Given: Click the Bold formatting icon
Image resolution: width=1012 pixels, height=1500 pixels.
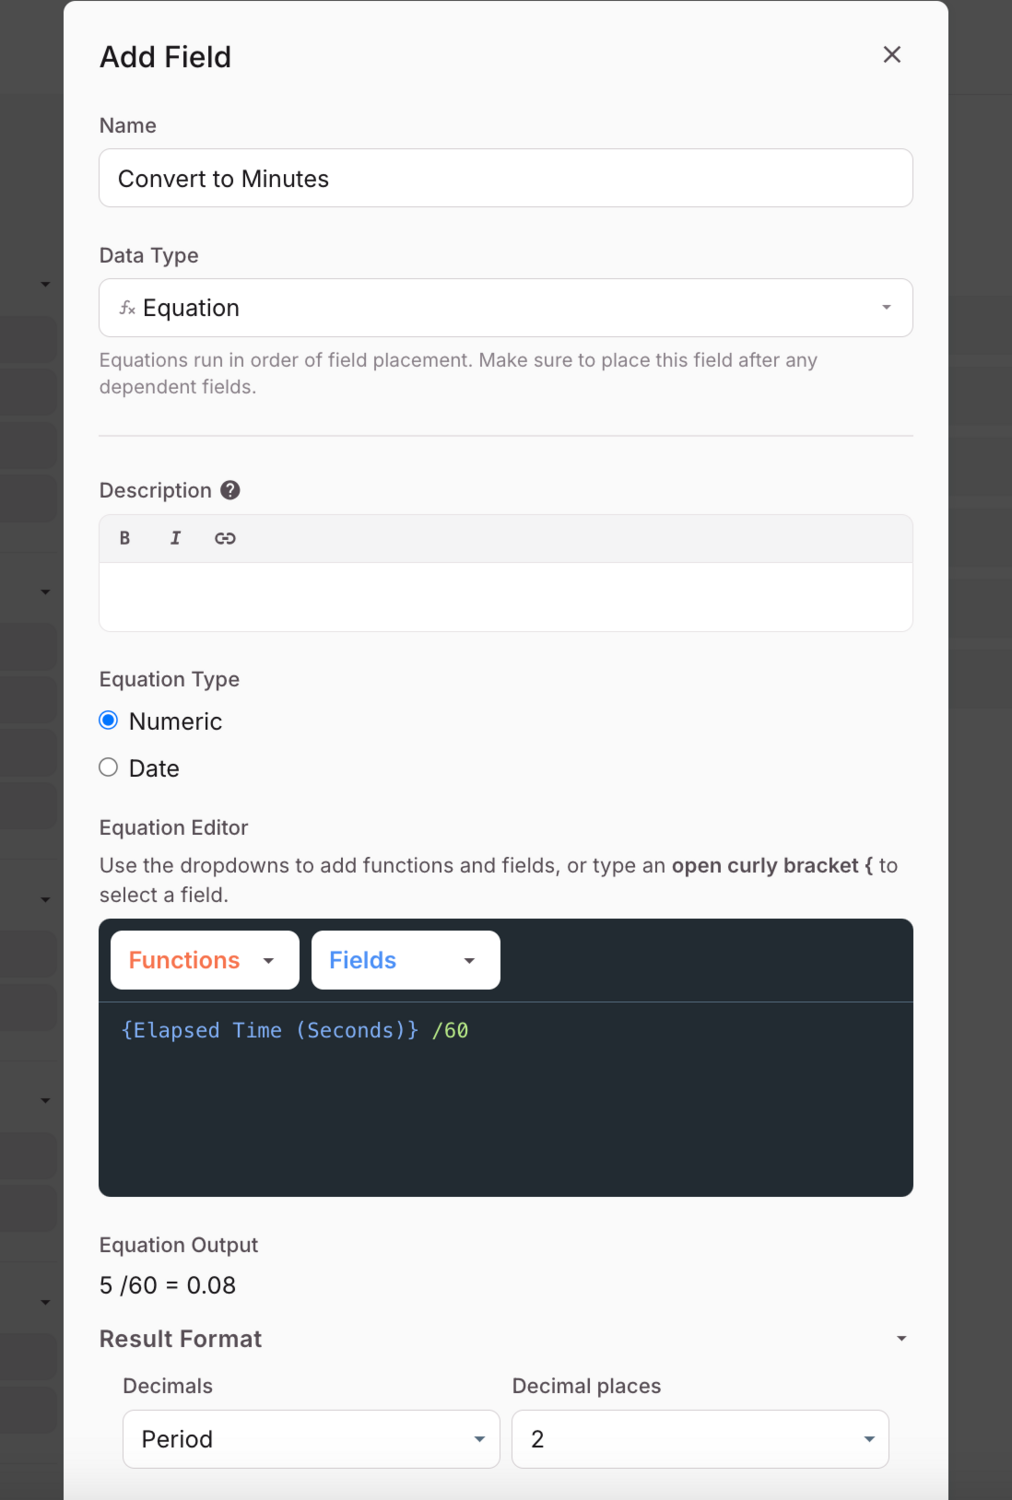Looking at the screenshot, I should coord(125,538).
